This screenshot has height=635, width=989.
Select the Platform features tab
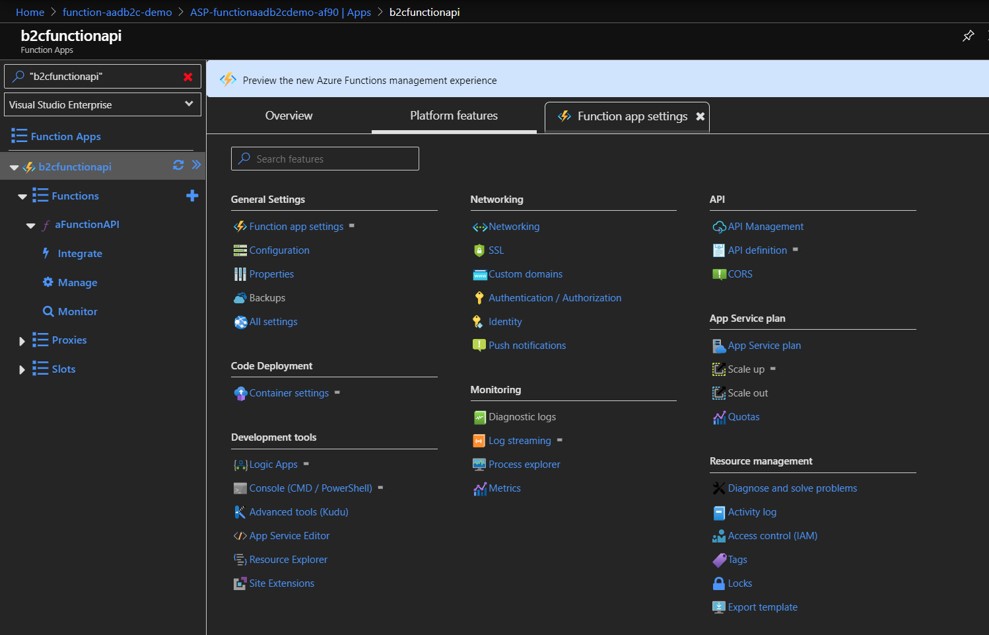pos(454,115)
